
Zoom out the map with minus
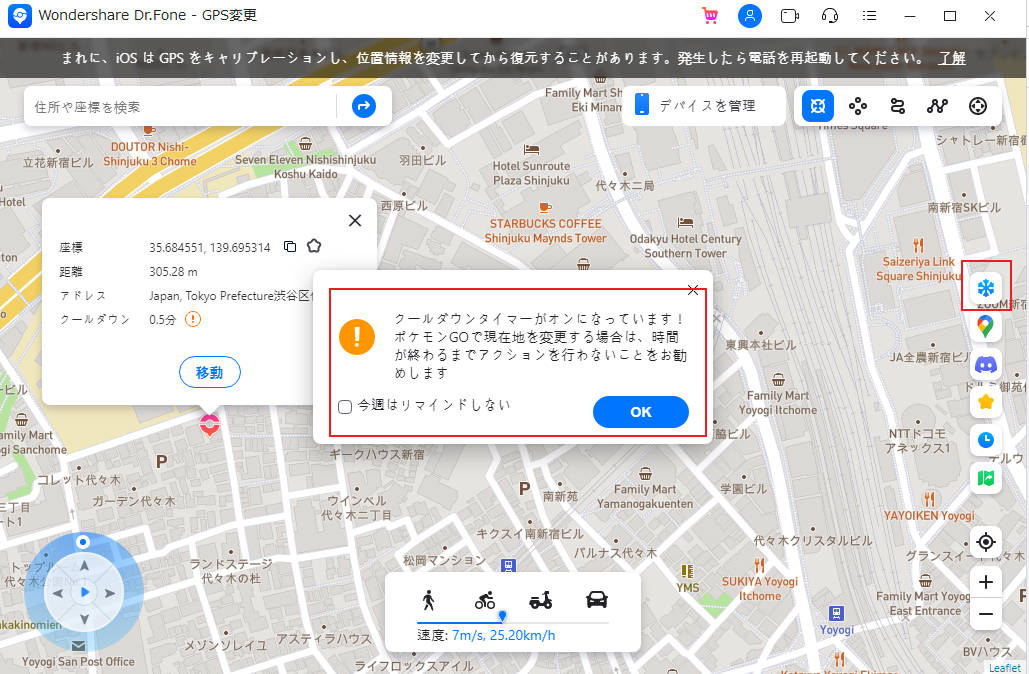(x=986, y=614)
